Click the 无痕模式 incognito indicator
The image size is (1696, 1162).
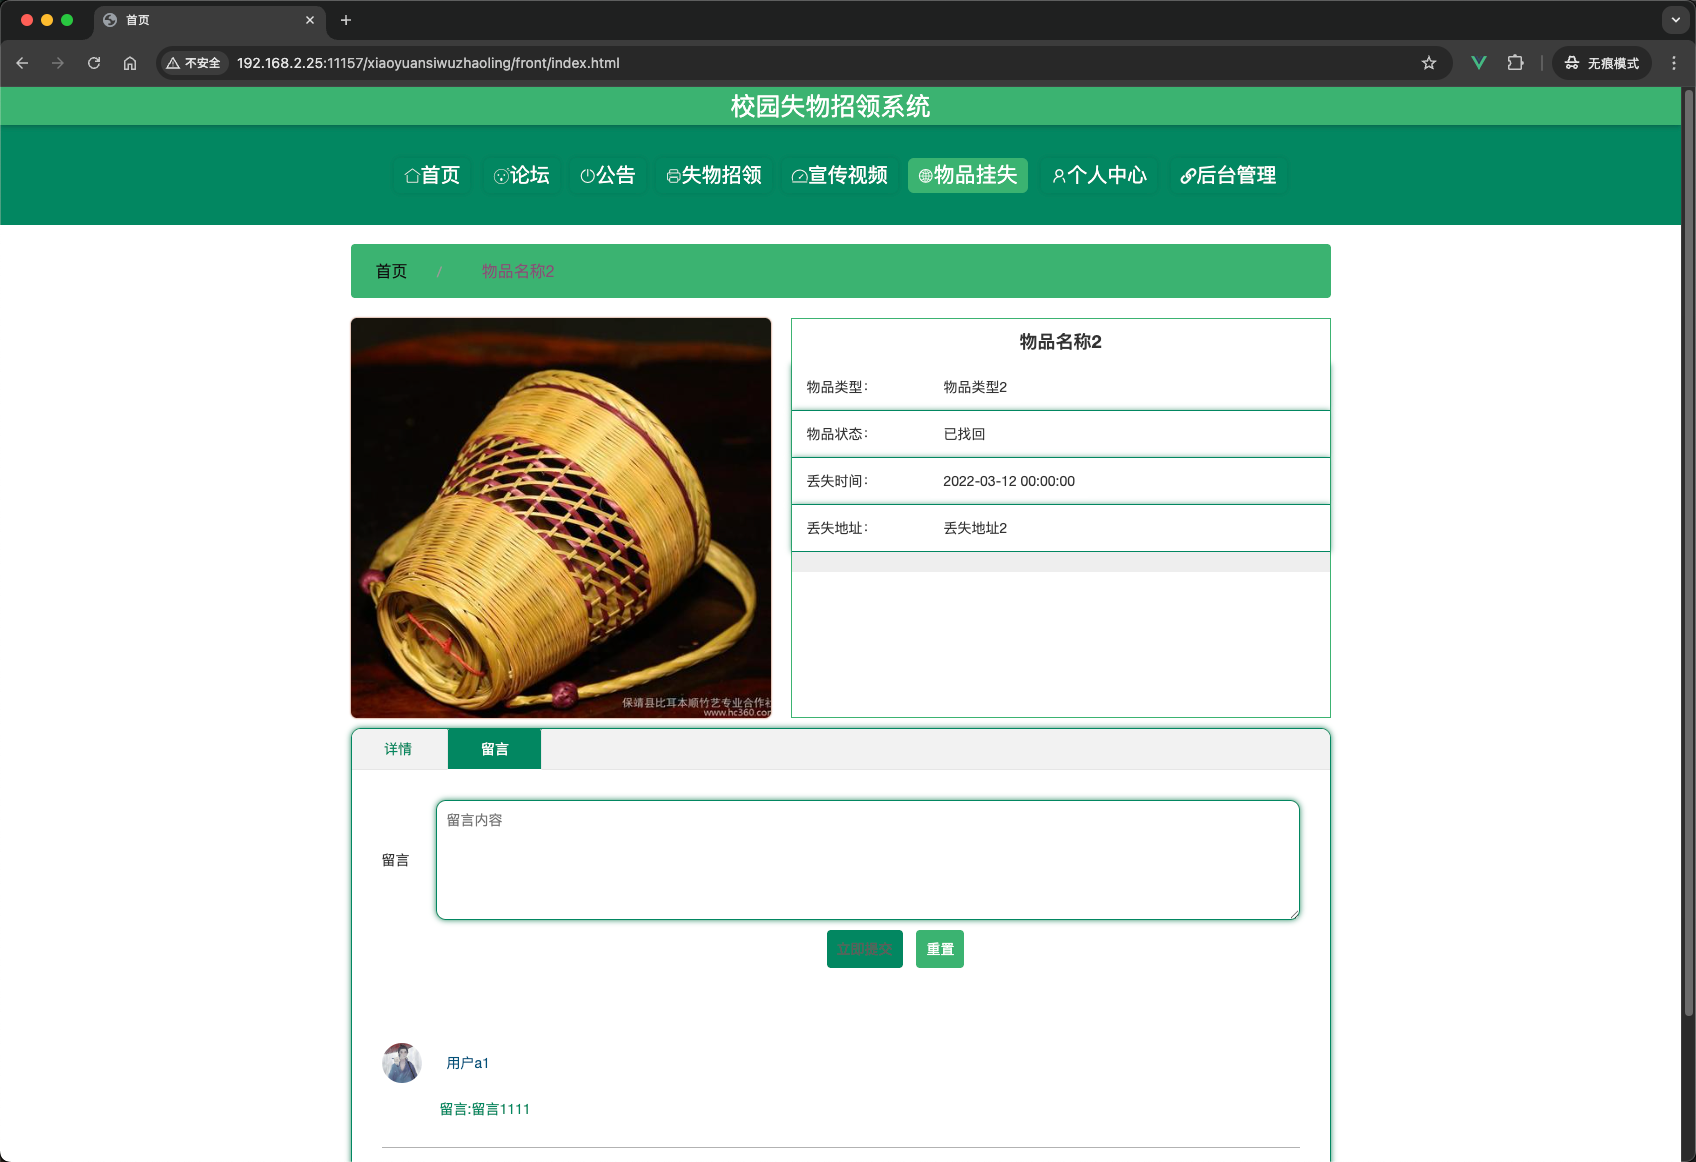pos(1602,63)
